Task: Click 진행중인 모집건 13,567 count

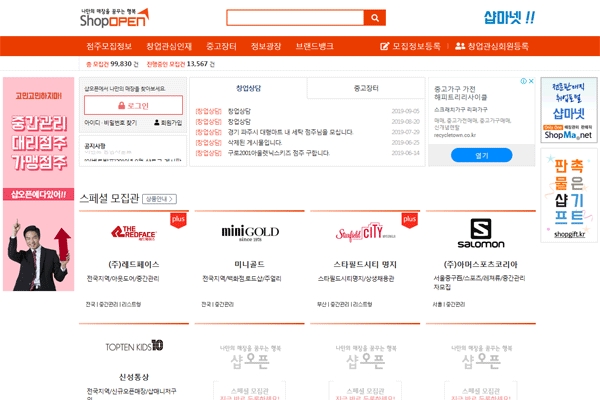Action: [181, 64]
